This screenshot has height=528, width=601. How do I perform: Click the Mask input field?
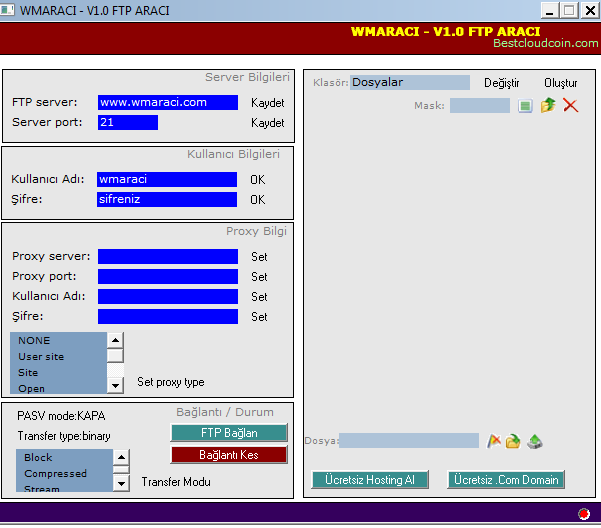tap(480, 105)
